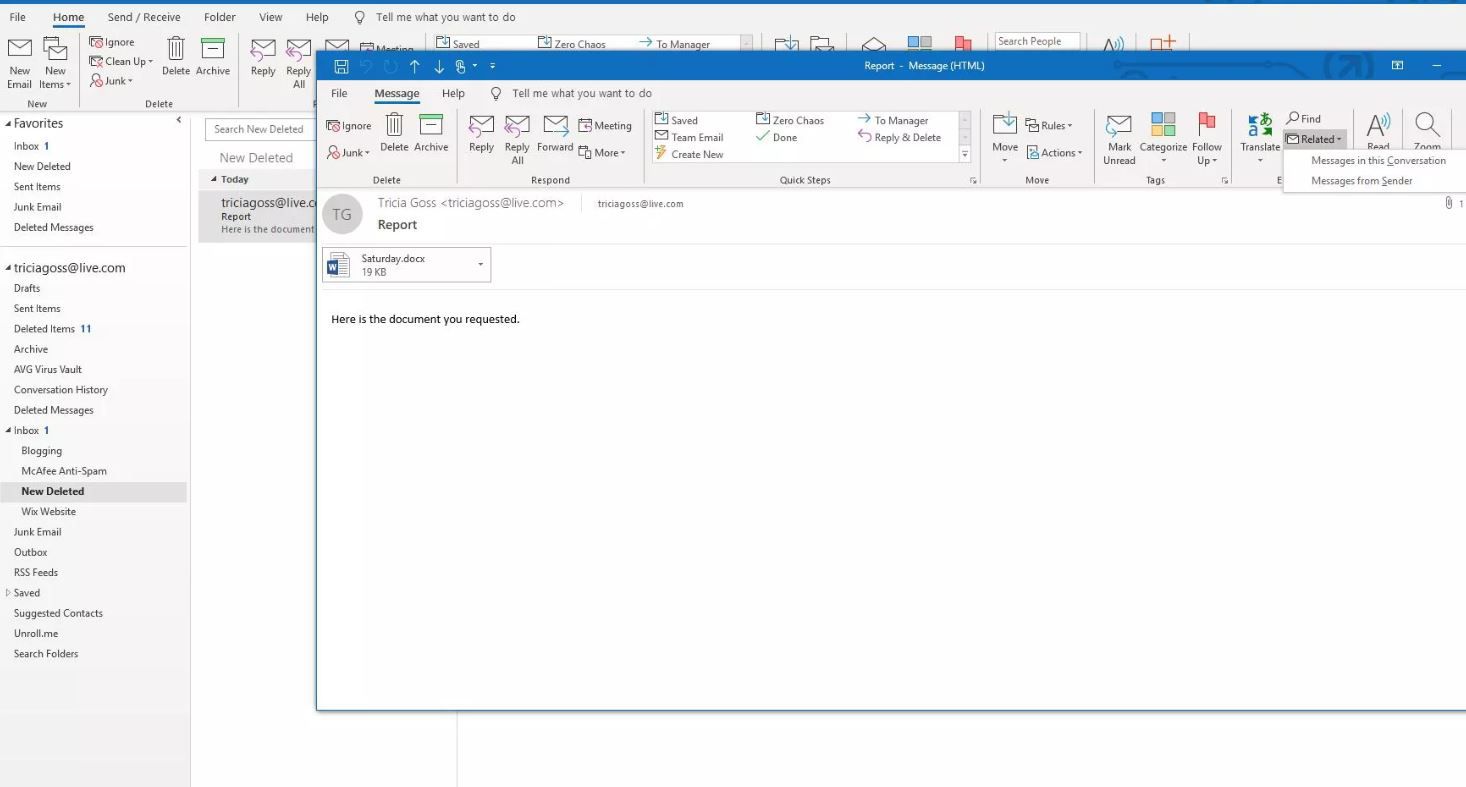The height and width of the screenshot is (787, 1466).
Task: Choose Messages in this Conversation
Action: point(1377,161)
